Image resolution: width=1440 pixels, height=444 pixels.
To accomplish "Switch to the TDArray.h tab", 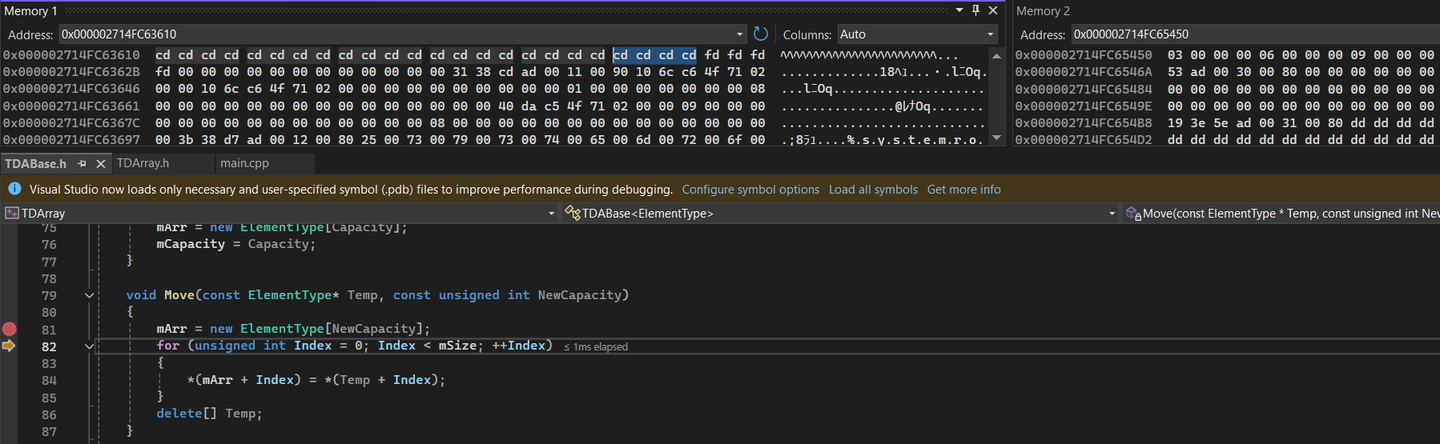I will click(x=143, y=163).
